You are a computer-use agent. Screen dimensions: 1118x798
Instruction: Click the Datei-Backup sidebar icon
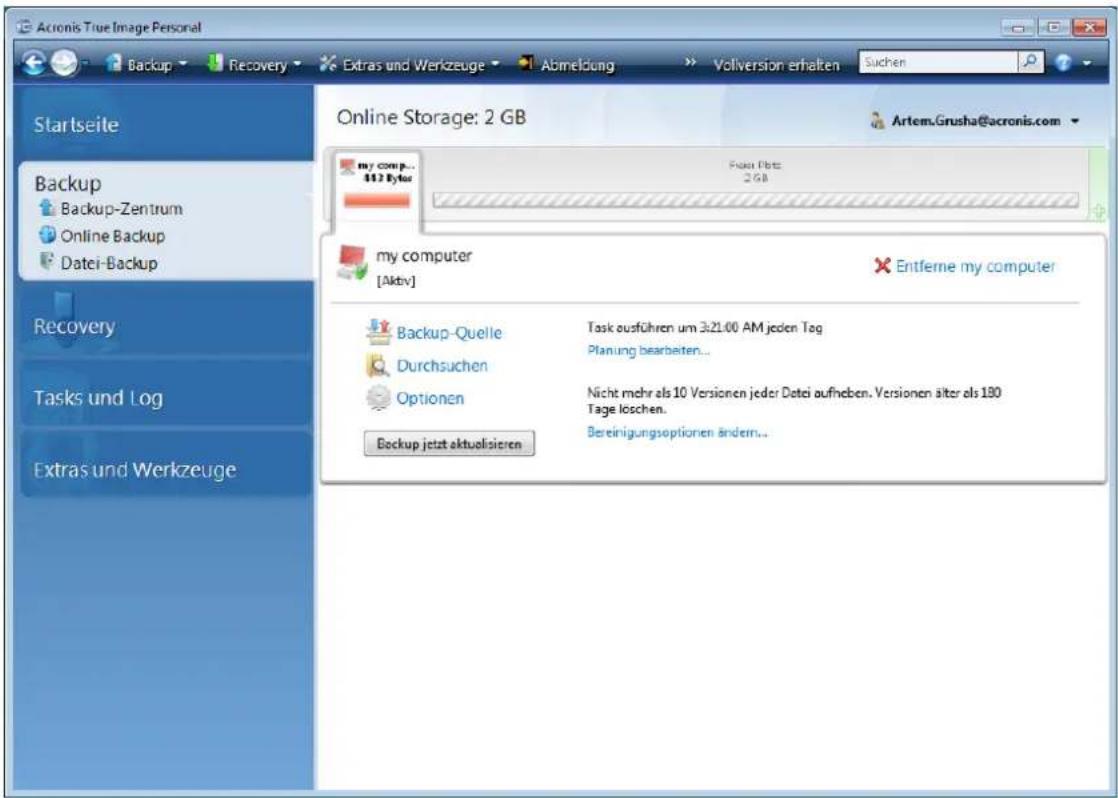pos(47,262)
